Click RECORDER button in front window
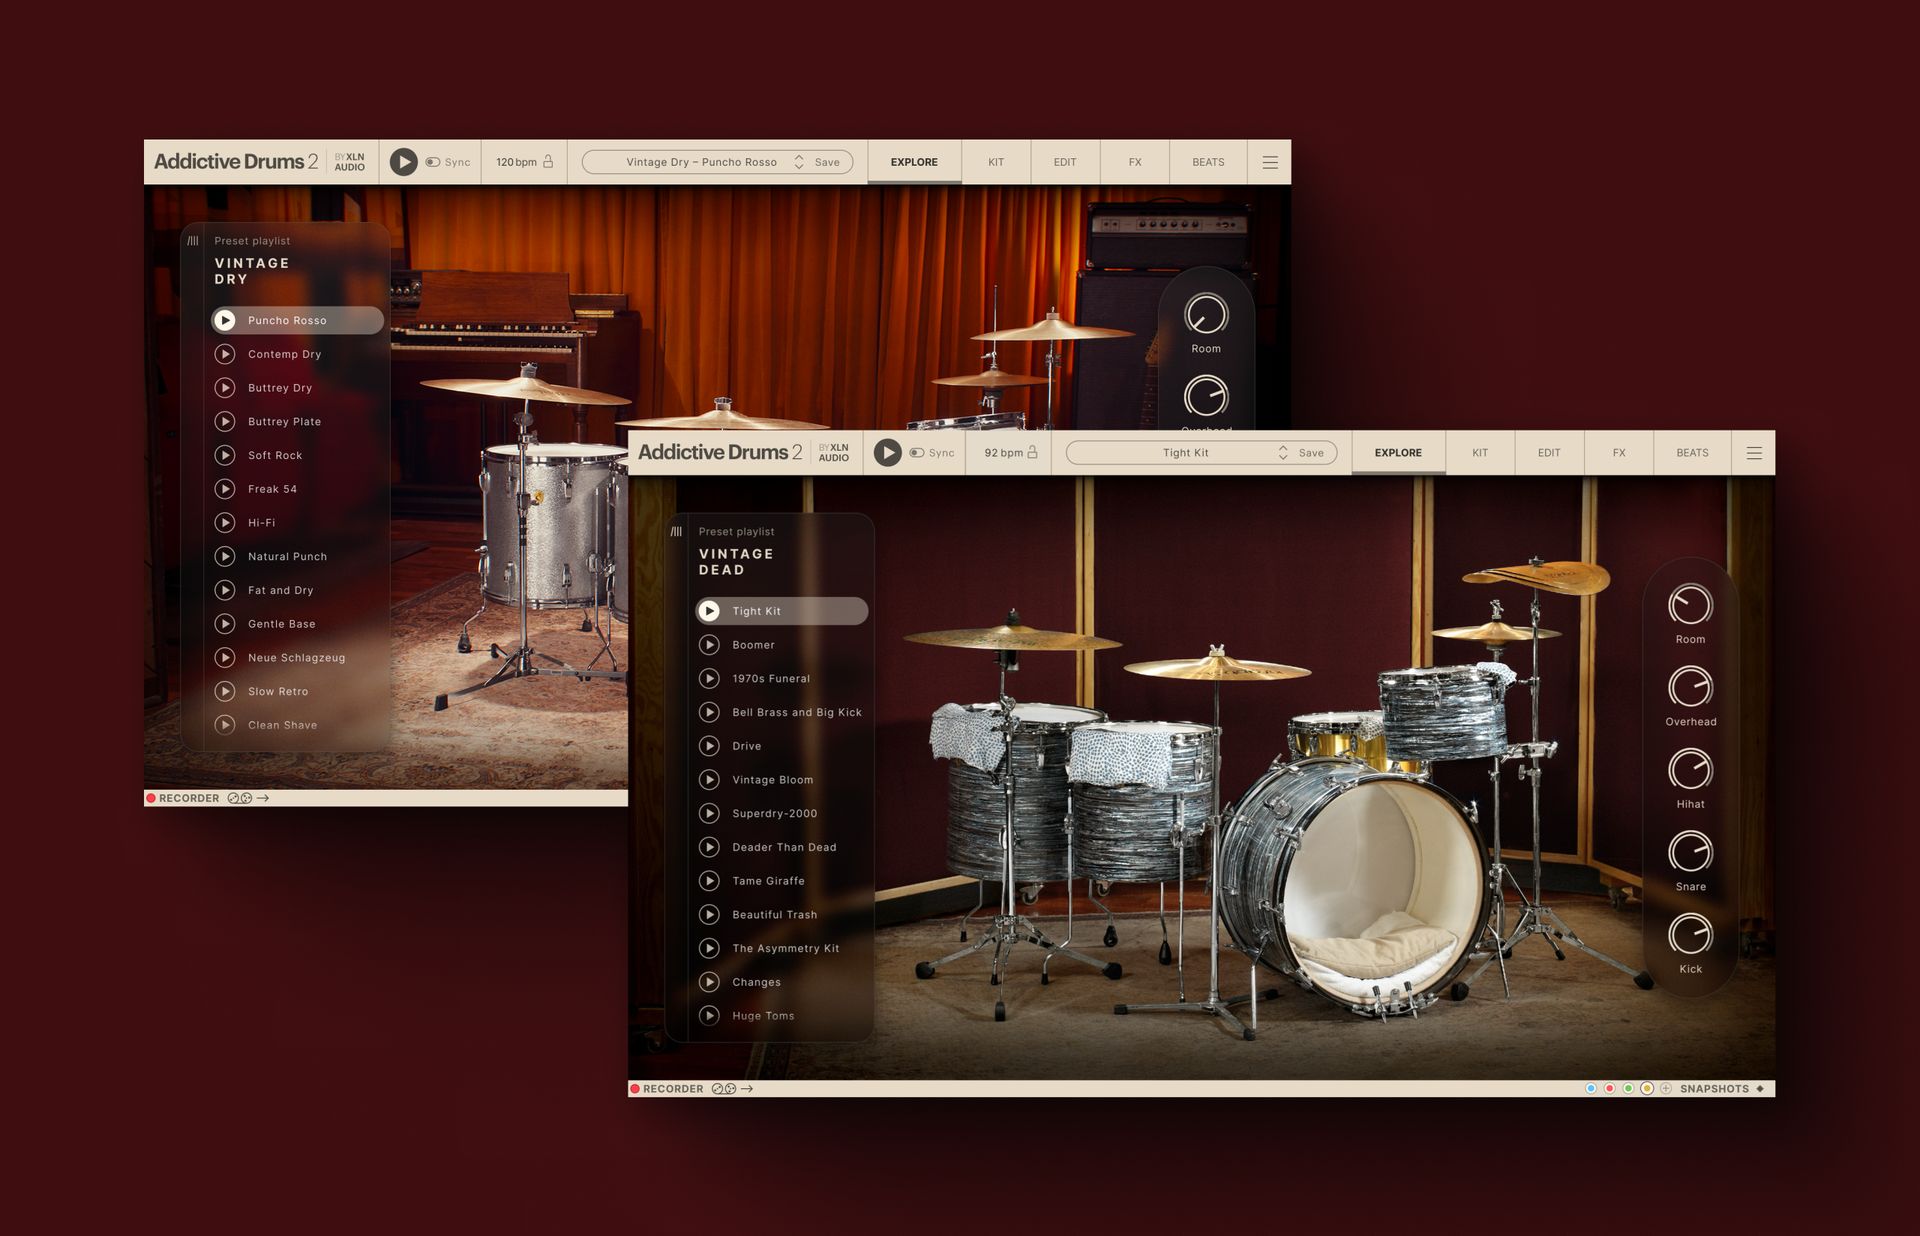 [667, 1089]
